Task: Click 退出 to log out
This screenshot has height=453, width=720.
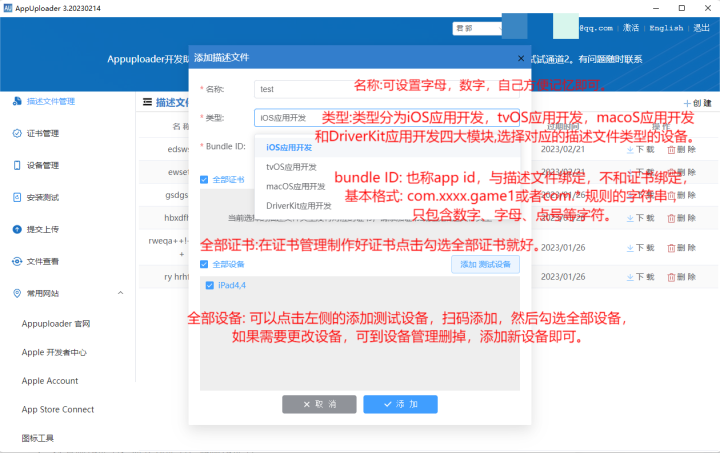Action: (701, 28)
